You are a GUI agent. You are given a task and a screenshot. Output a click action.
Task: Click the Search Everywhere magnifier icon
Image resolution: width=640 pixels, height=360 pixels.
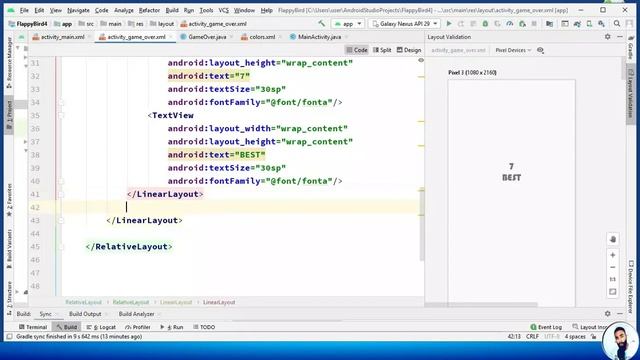click(617, 24)
